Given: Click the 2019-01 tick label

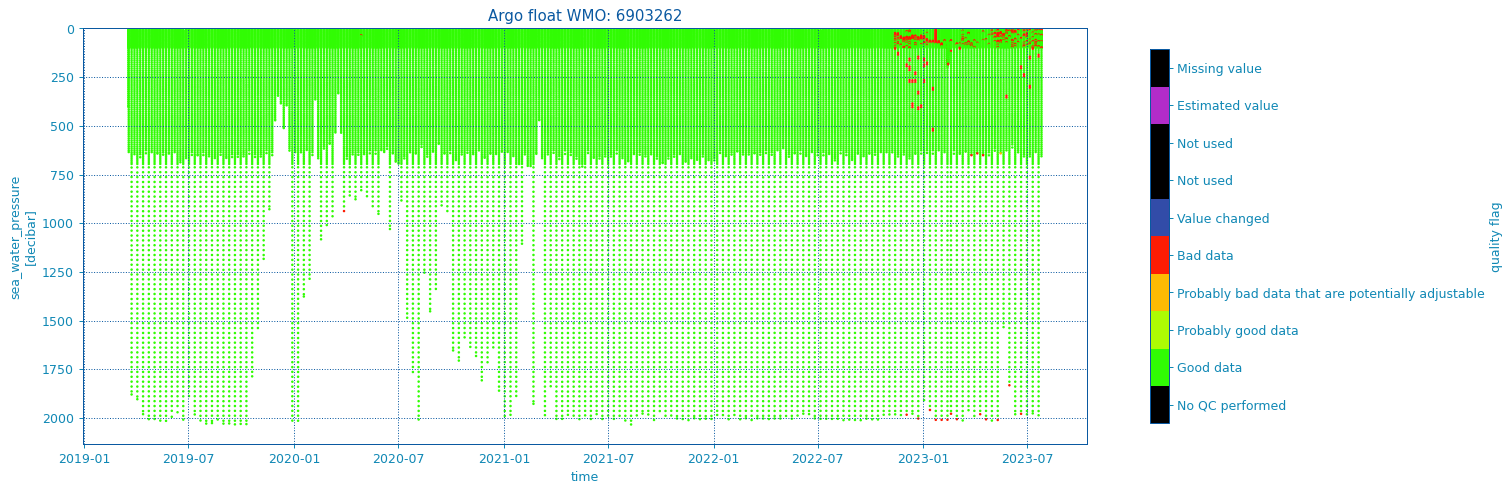Looking at the screenshot, I should click(84, 459).
